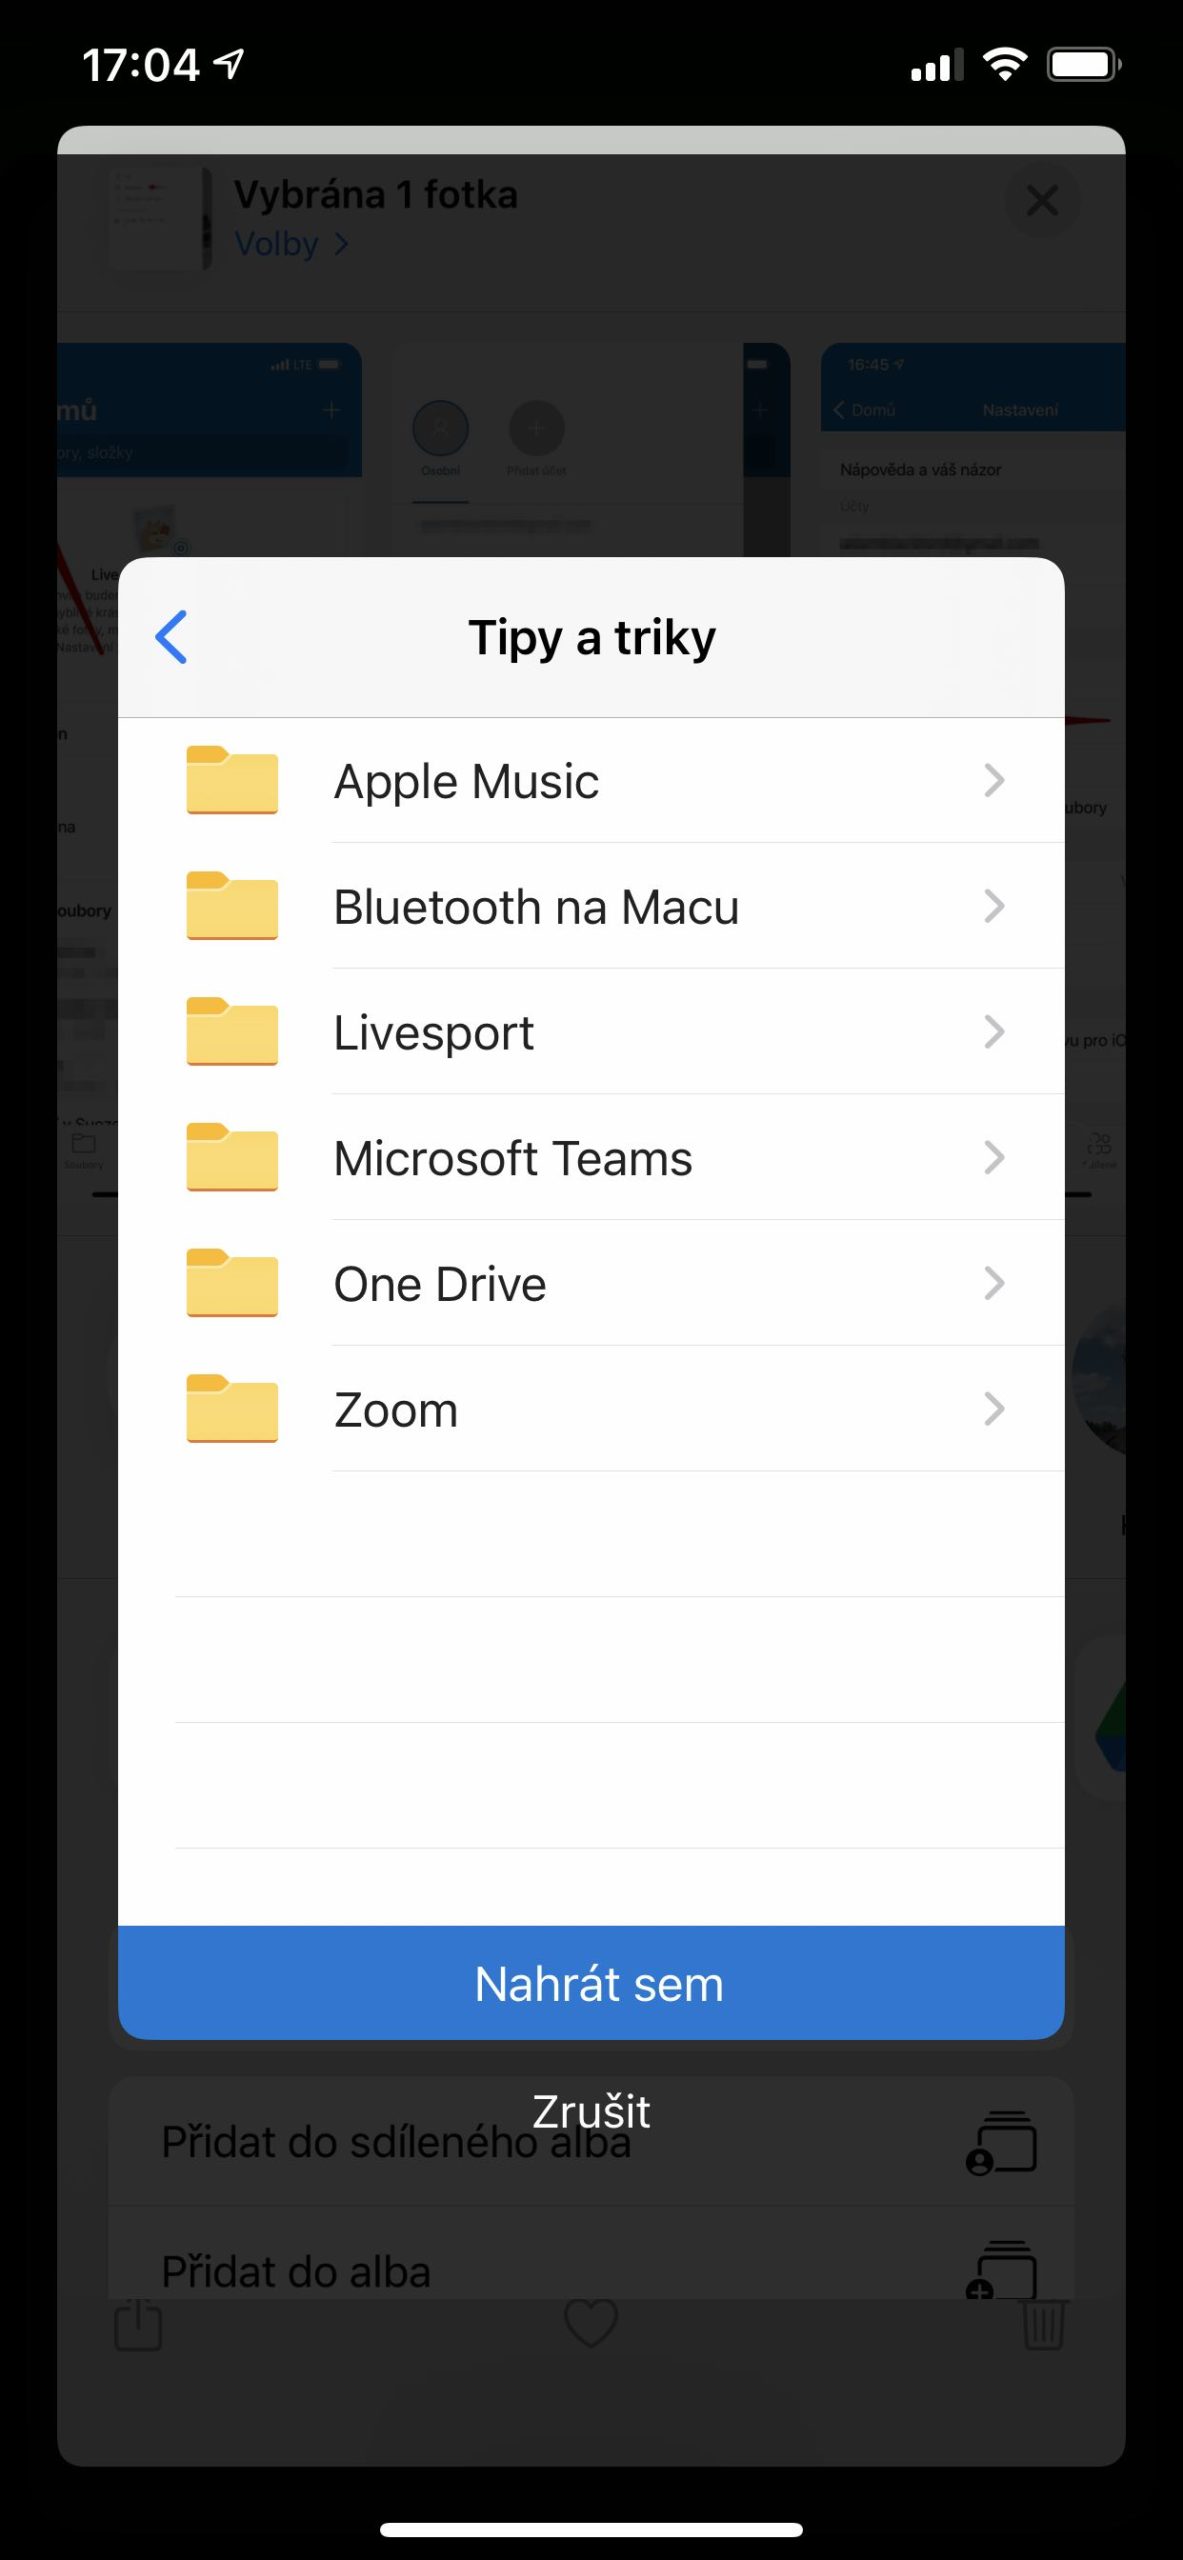The width and height of the screenshot is (1183, 2560).
Task: Expand One Drive row chevron
Action: click(994, 1283)
